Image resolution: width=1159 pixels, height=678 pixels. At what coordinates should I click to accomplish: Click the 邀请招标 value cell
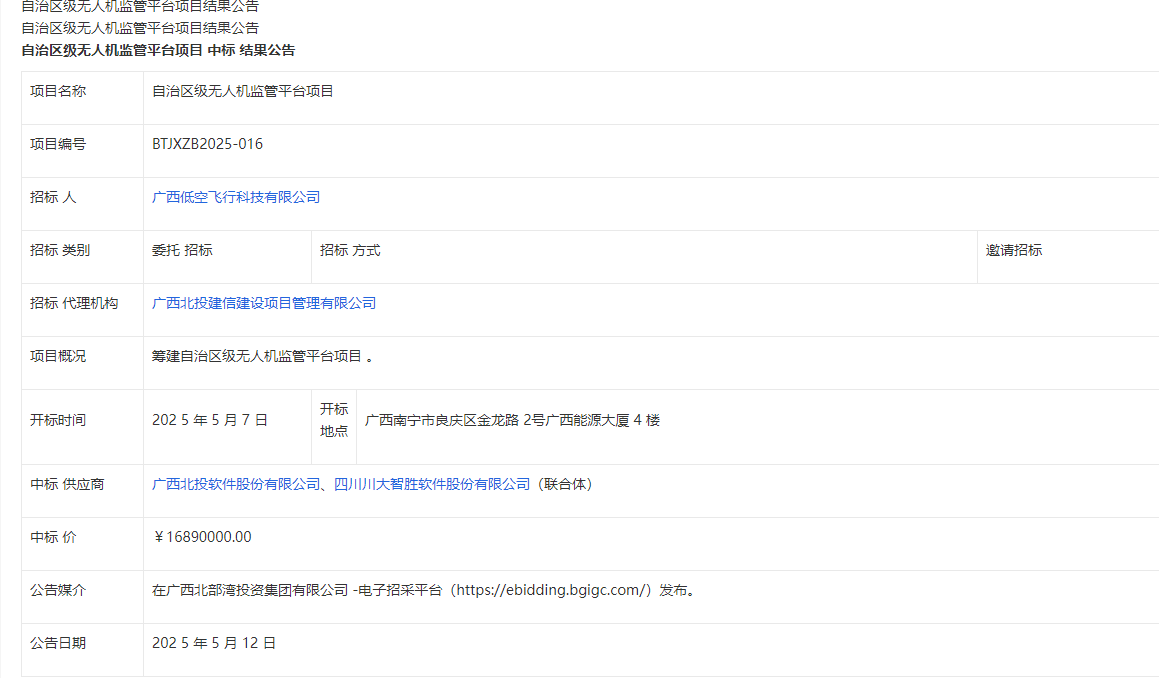coord(1068,257)
